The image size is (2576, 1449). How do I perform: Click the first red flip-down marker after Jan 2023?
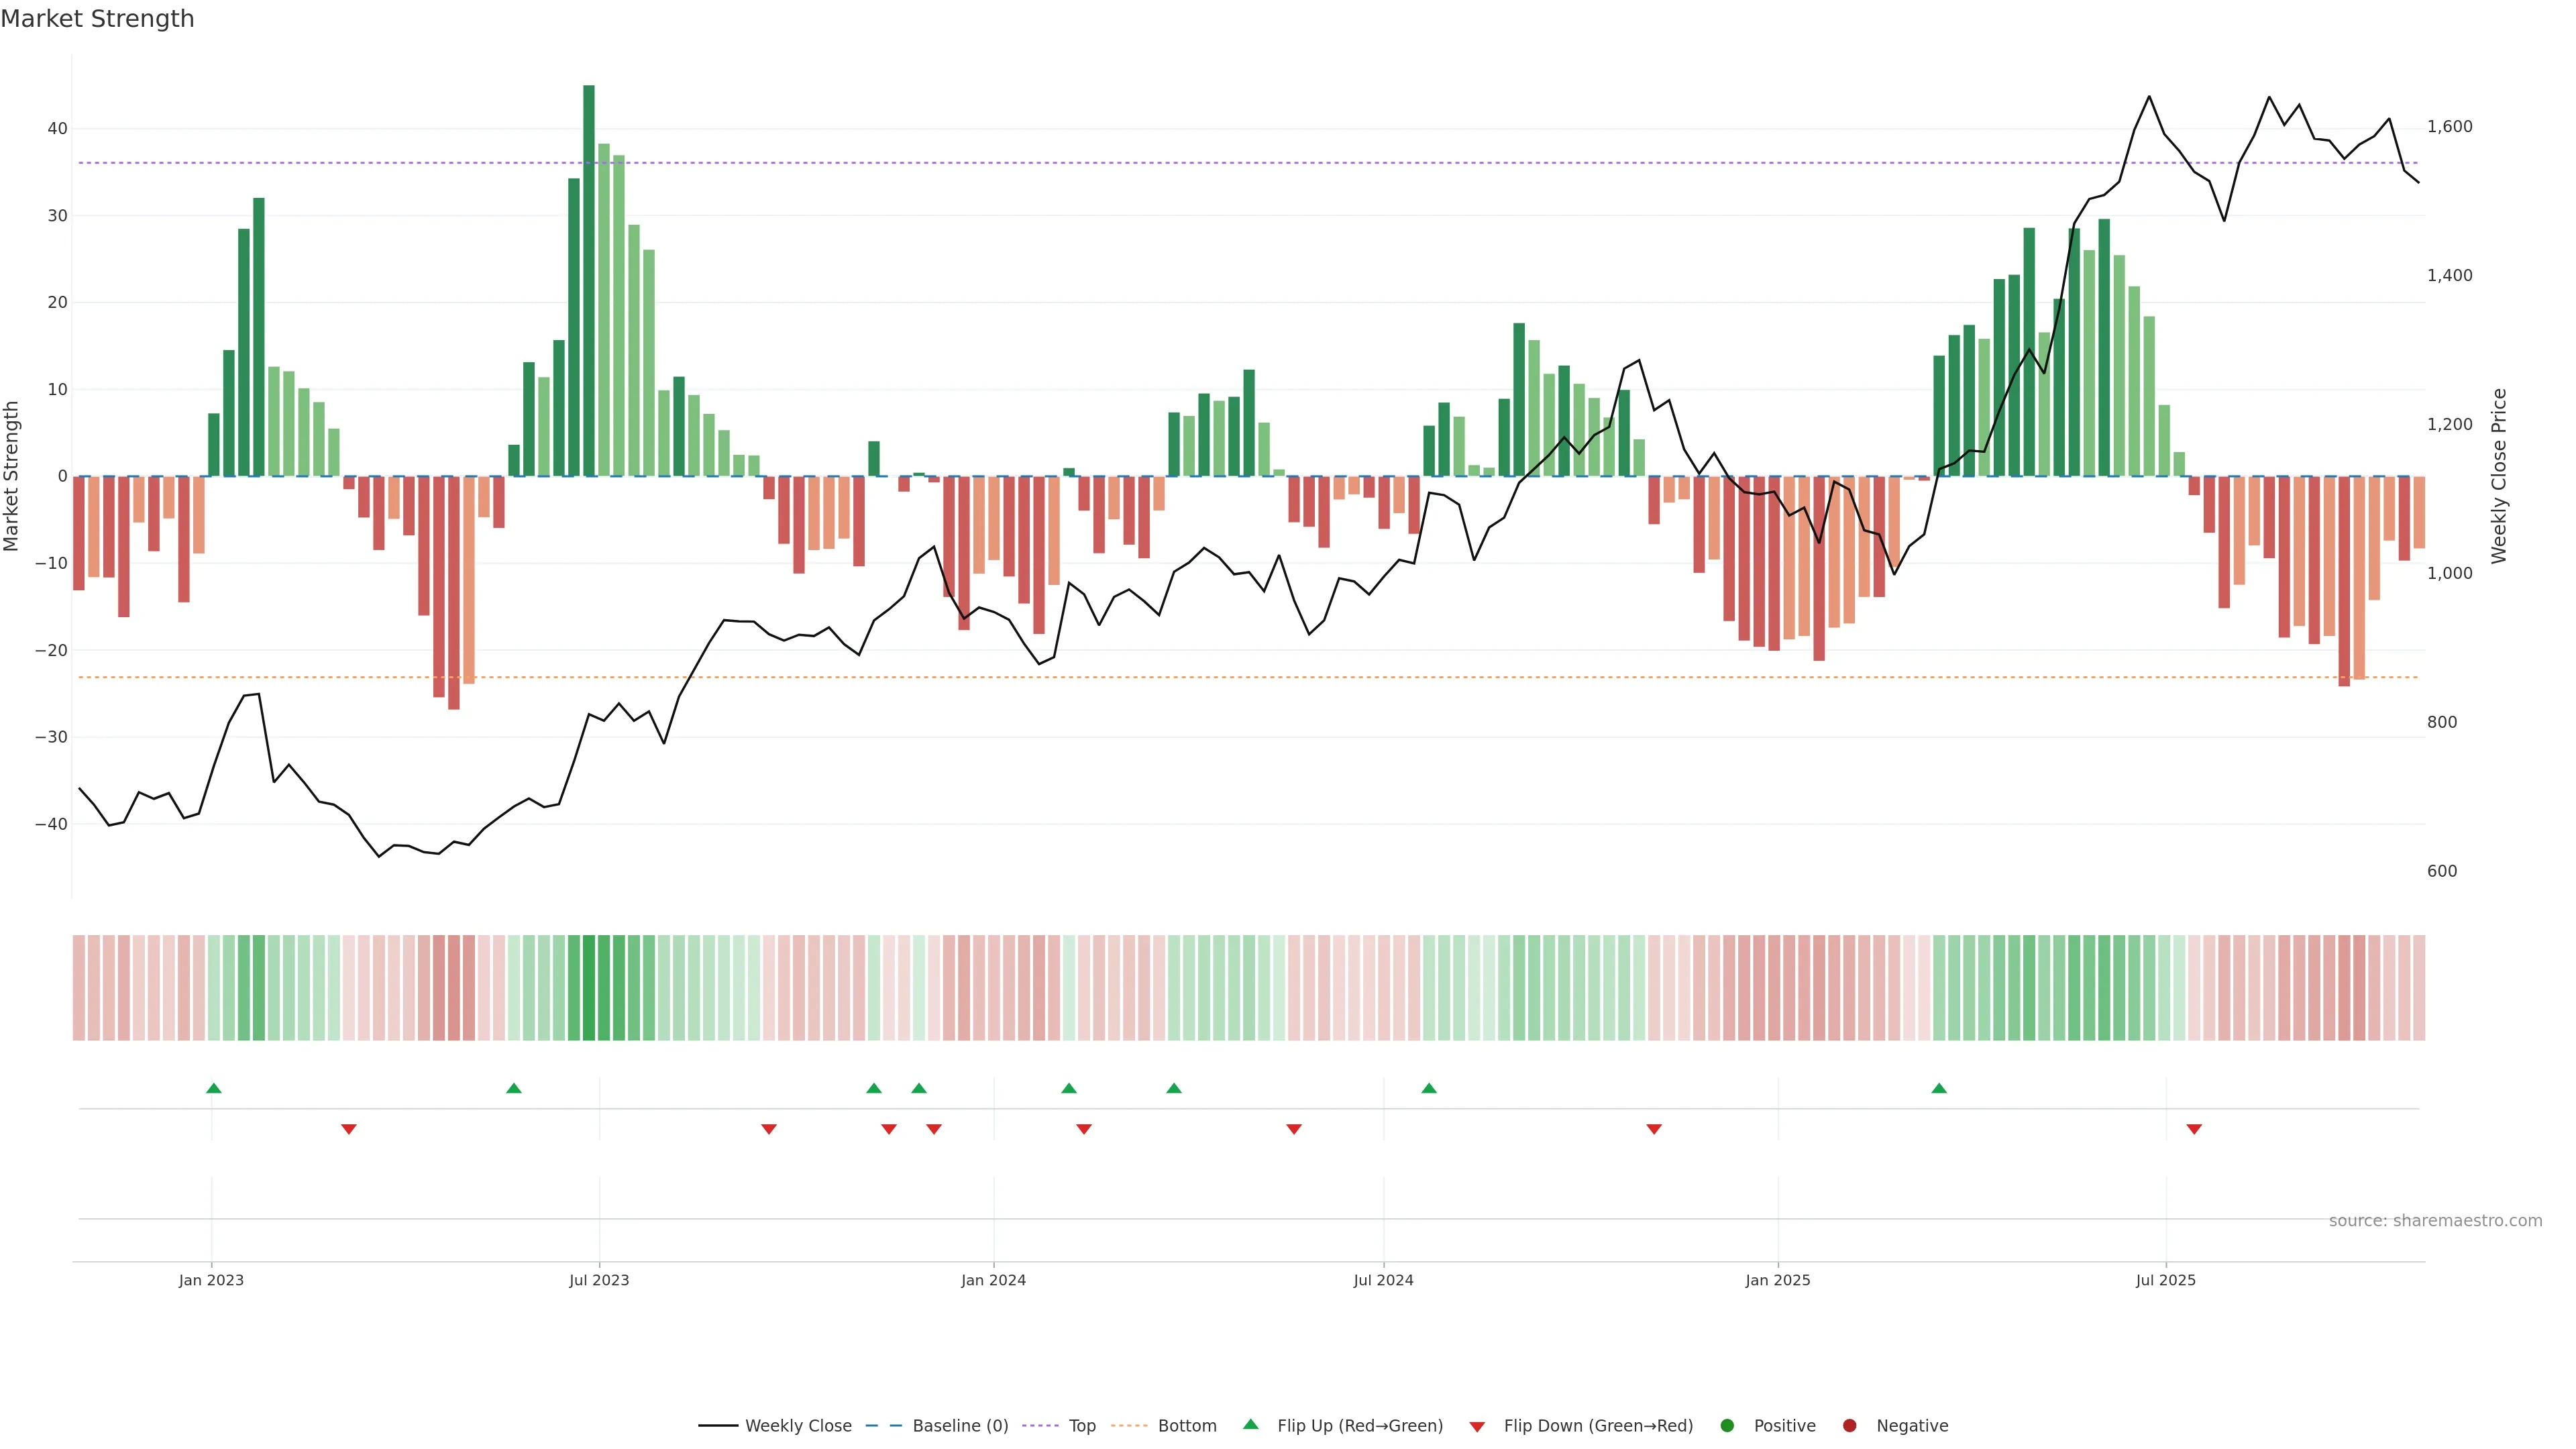[x=348, y=1129]
